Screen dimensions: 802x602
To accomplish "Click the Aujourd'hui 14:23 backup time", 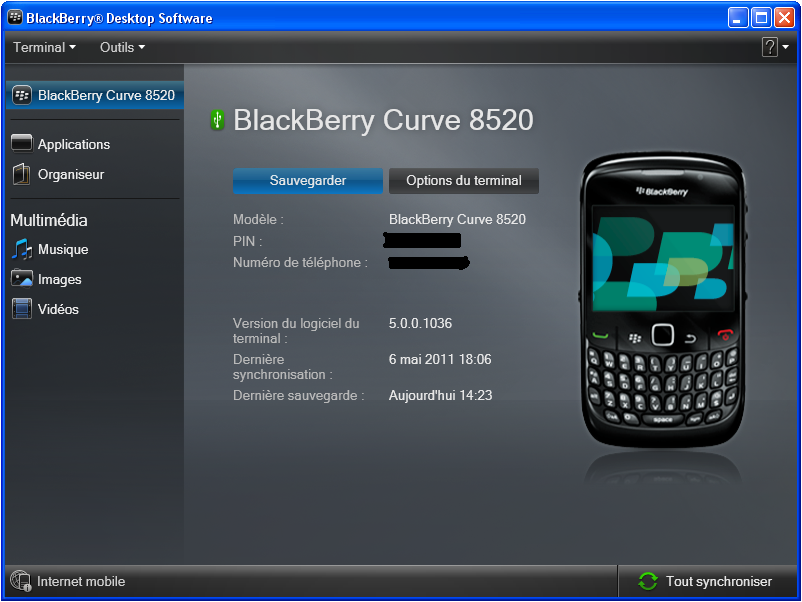I will (x=440, y=395).
